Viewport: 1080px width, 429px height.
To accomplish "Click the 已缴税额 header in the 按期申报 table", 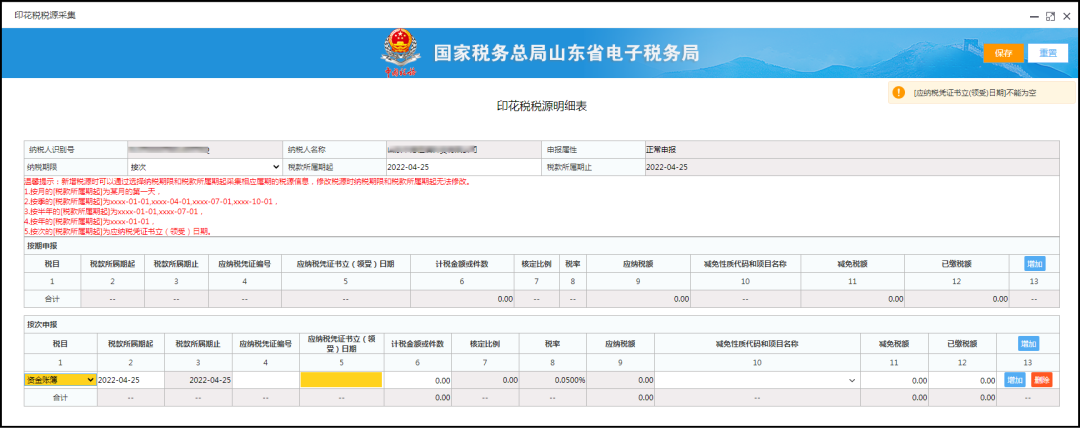I will (x=956, y=263).
